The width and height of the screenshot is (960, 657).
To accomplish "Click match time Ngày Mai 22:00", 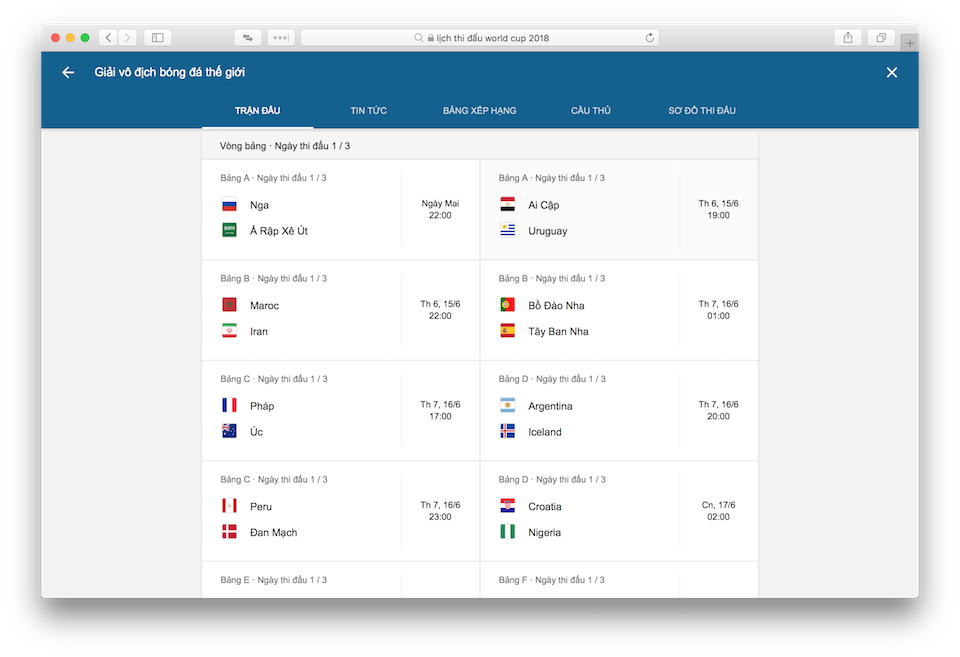I will (x=440, y=209).
